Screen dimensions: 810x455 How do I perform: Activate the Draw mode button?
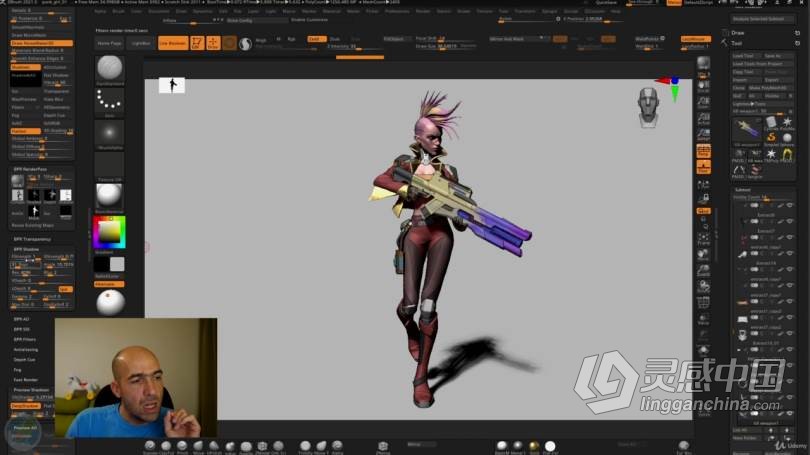click(213, 43)
